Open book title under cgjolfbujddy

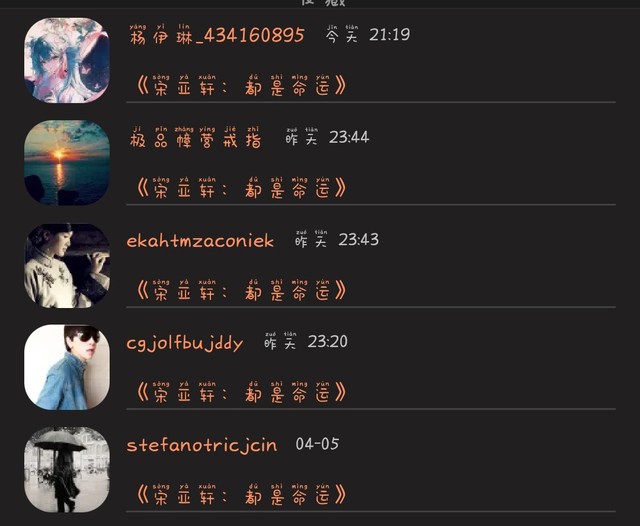(x=241, y=392)
